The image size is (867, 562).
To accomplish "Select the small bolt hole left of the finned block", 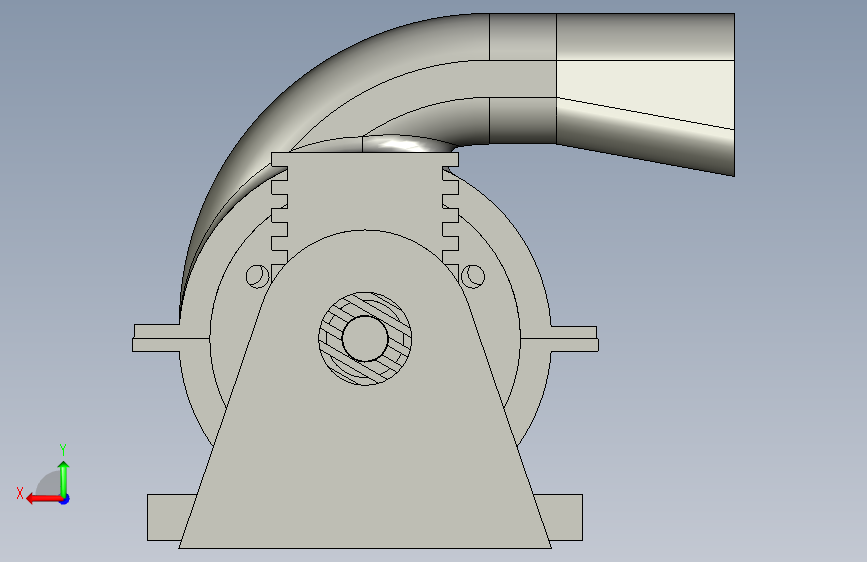I will tap(257, 276).
